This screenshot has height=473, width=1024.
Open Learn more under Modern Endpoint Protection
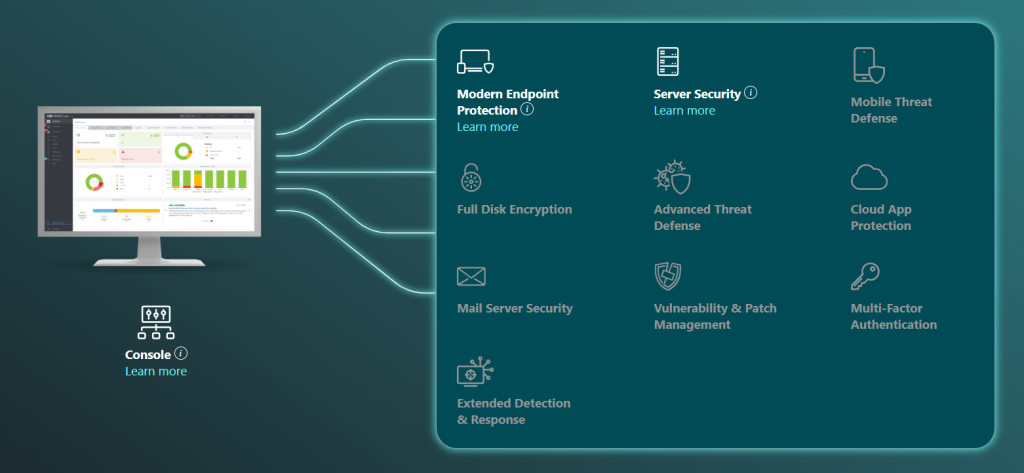[487, 127]
